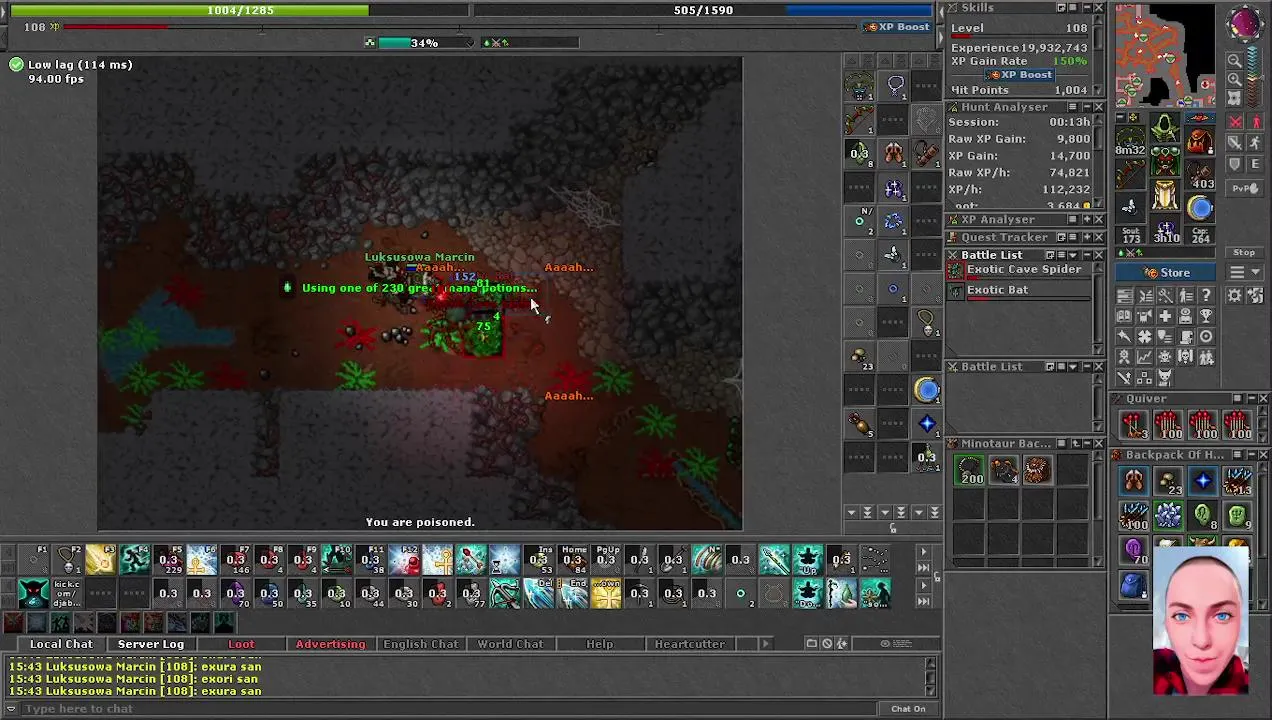
Task: Click the first arrow stack in Quiver
Action: pos(1133,425)
